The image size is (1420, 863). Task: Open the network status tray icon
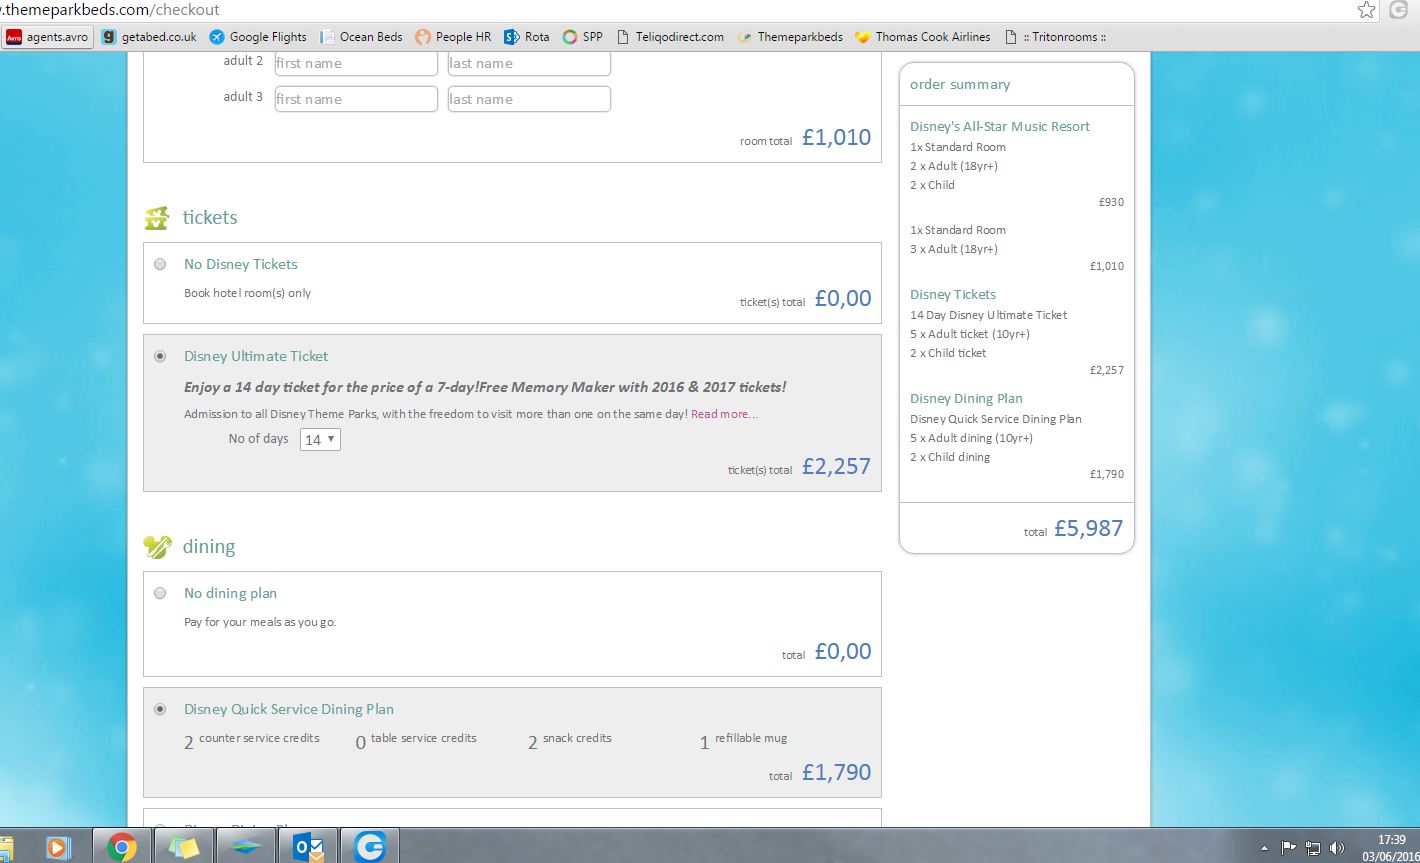1313,848
